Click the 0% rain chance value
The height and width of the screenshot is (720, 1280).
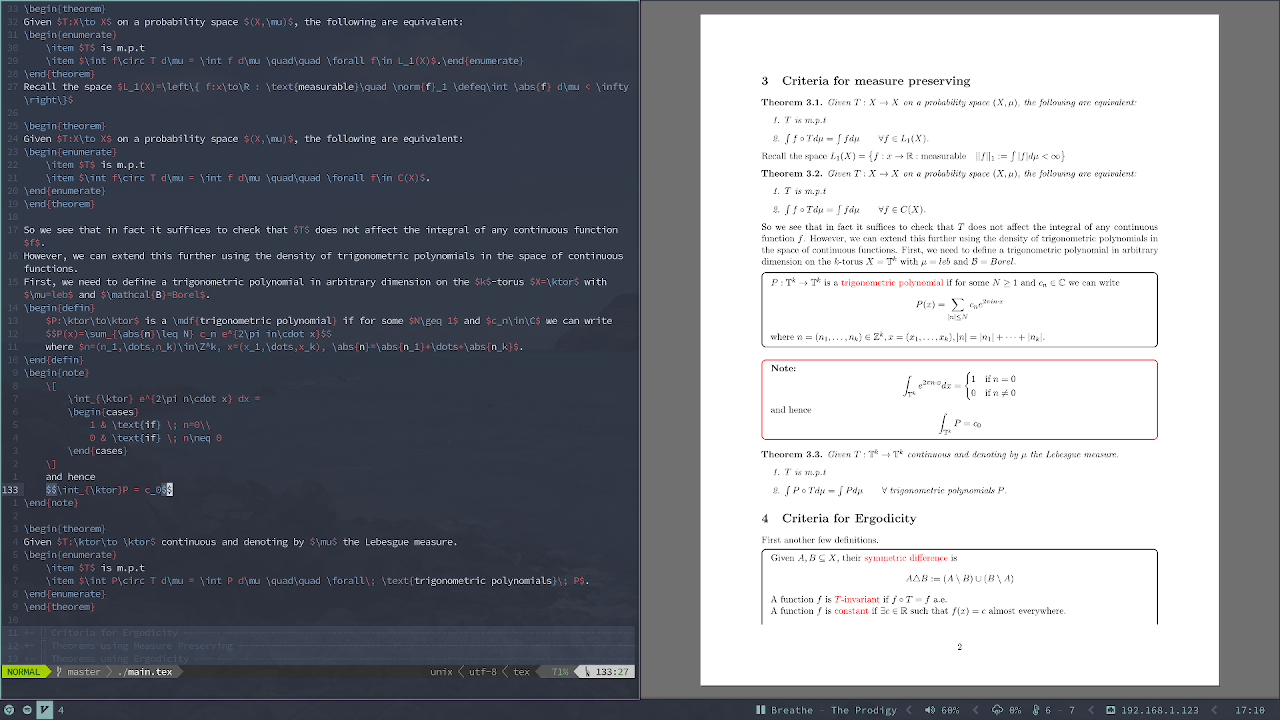1016,710
